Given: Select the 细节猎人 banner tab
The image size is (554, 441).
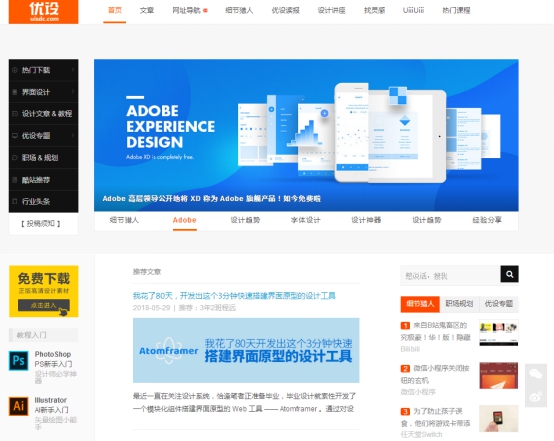Looking at the screenshot, I should tap(124, 220).
